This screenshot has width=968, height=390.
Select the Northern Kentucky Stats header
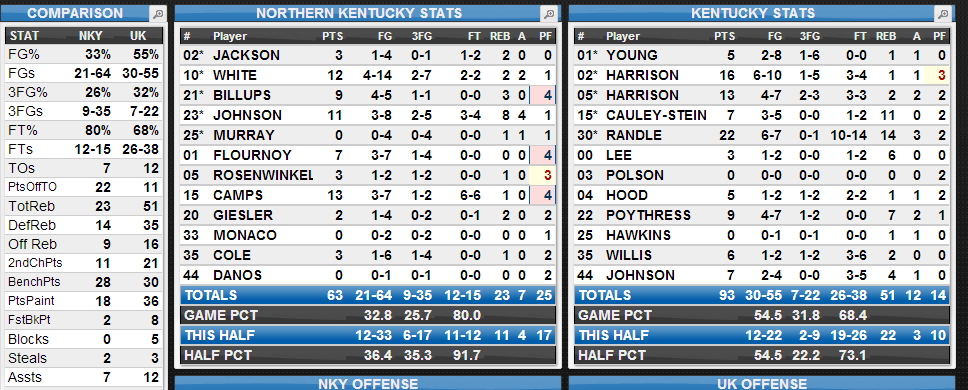point(359,14)
